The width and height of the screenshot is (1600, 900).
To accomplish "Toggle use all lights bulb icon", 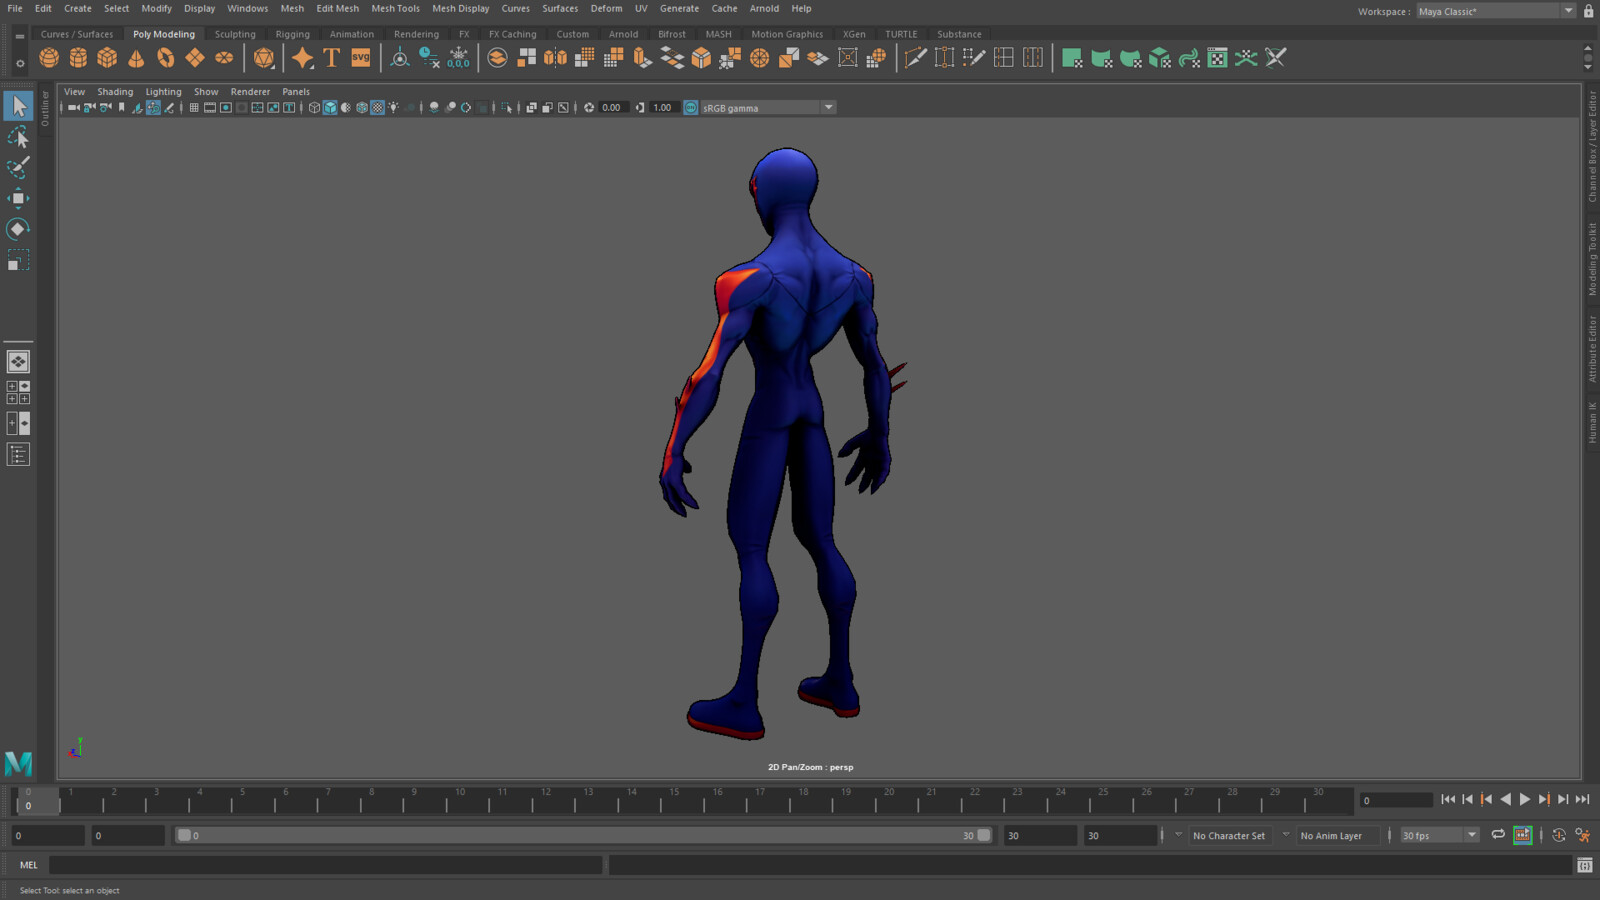I will tap(394, 108).
